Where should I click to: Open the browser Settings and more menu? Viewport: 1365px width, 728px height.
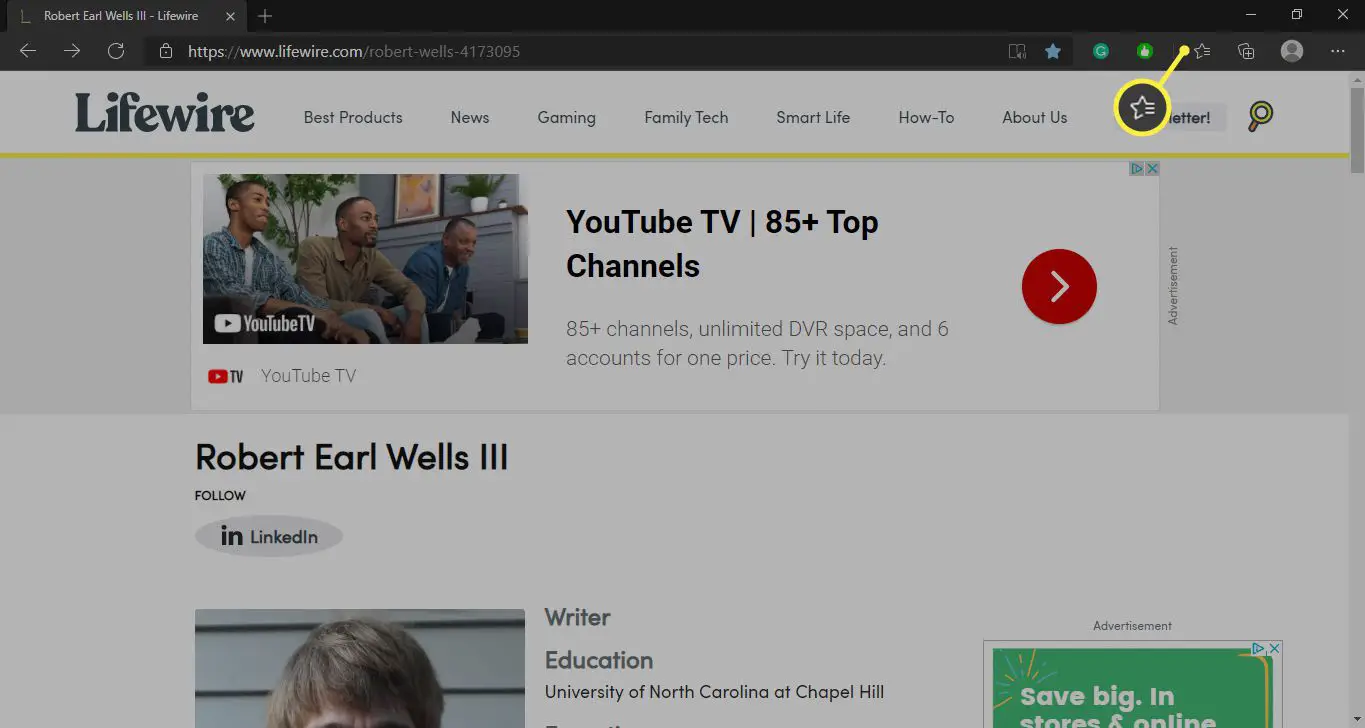1338,51
